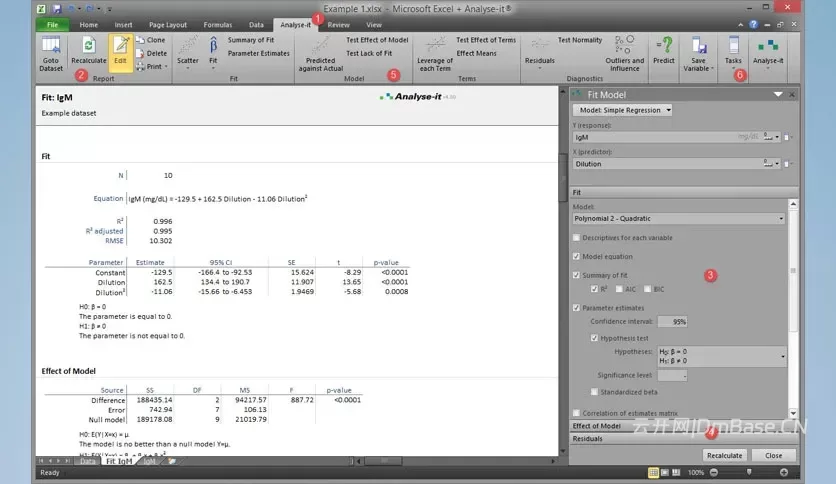Image resolution: width=836 pixels, height=484 pixels.
Task: Uncheck the Parameter estimates checkbox
Action: [576, 308]
